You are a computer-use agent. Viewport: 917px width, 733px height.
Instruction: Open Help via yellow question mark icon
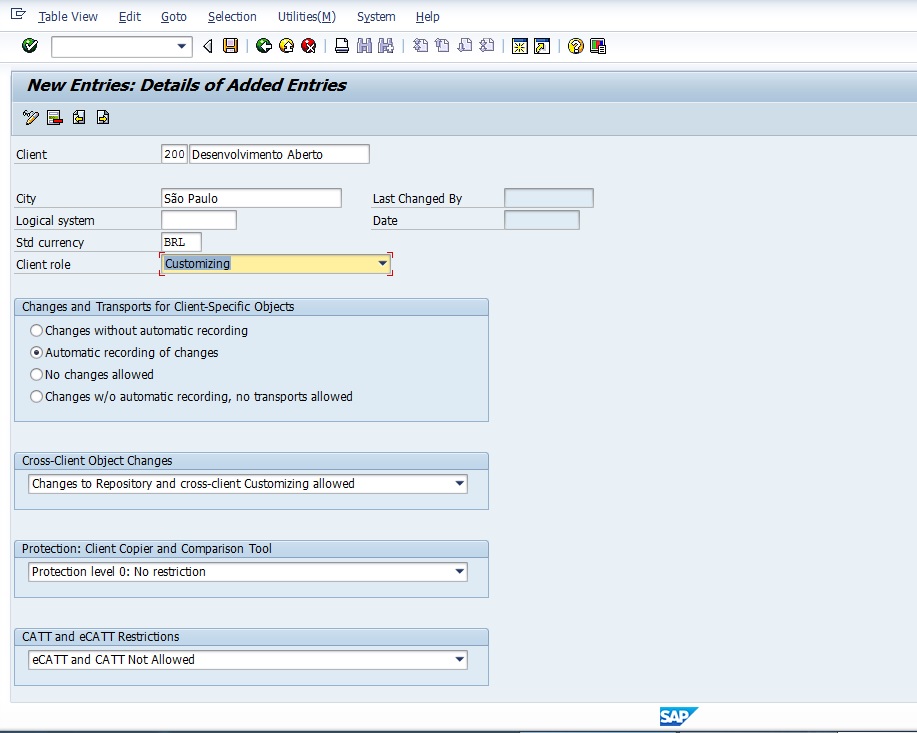[x=575, y=46]
